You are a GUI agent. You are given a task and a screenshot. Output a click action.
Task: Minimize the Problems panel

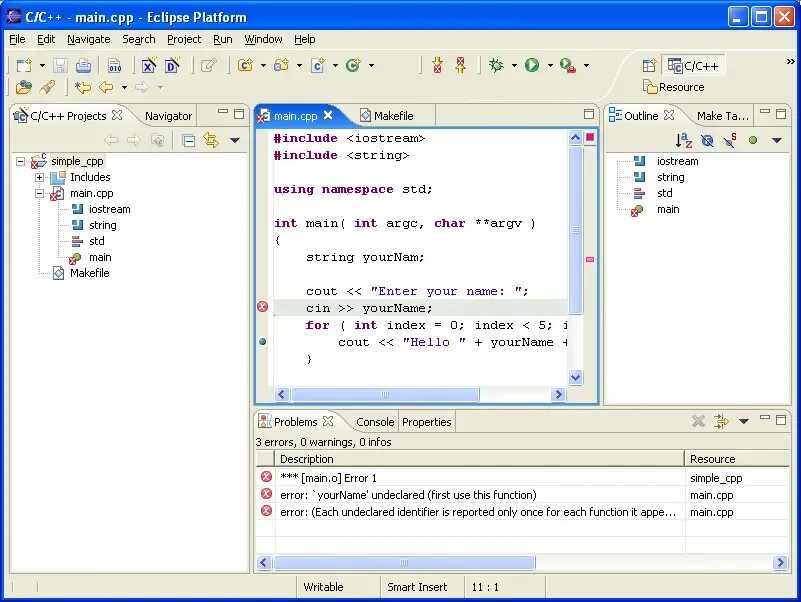[765, 419]
